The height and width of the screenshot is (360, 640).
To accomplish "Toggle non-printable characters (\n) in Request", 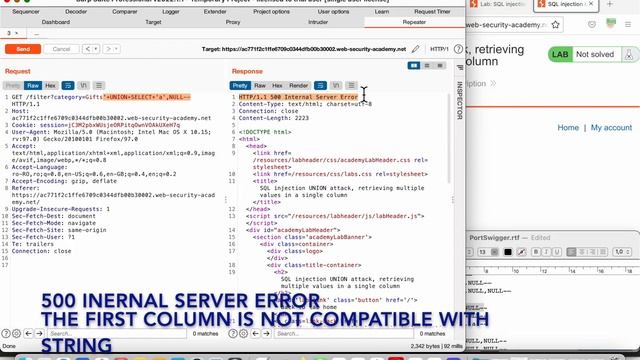I will pyautogui.click(x=83, y=85).
